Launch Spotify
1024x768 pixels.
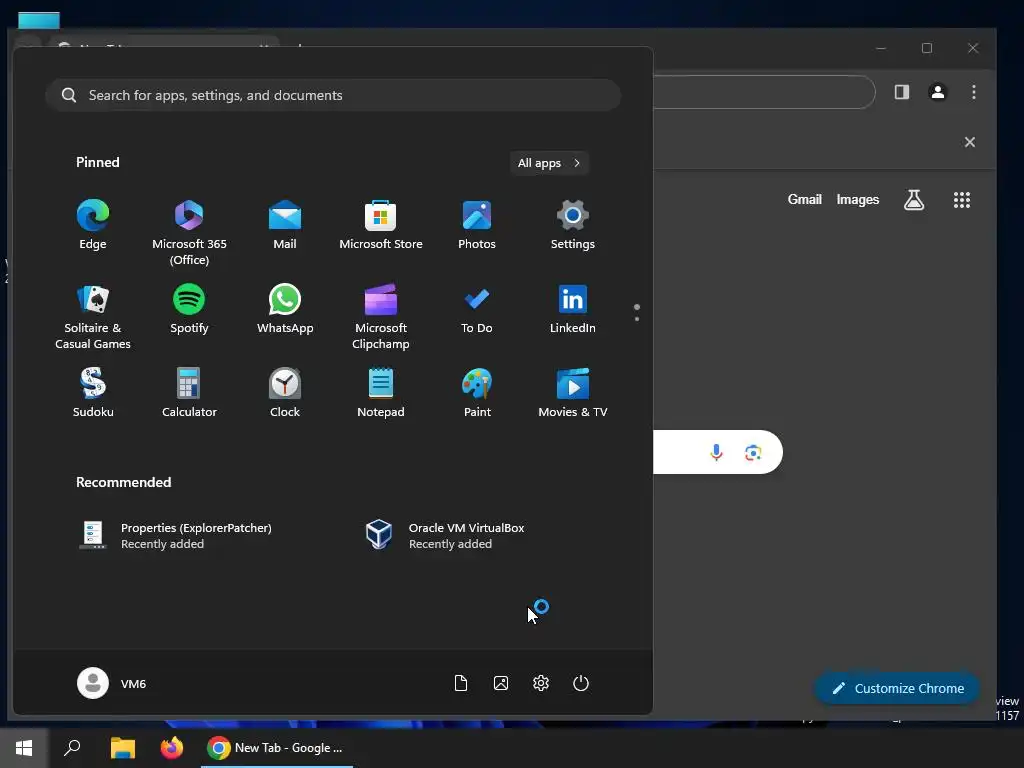pyautogui.click(x=189, y=309)
